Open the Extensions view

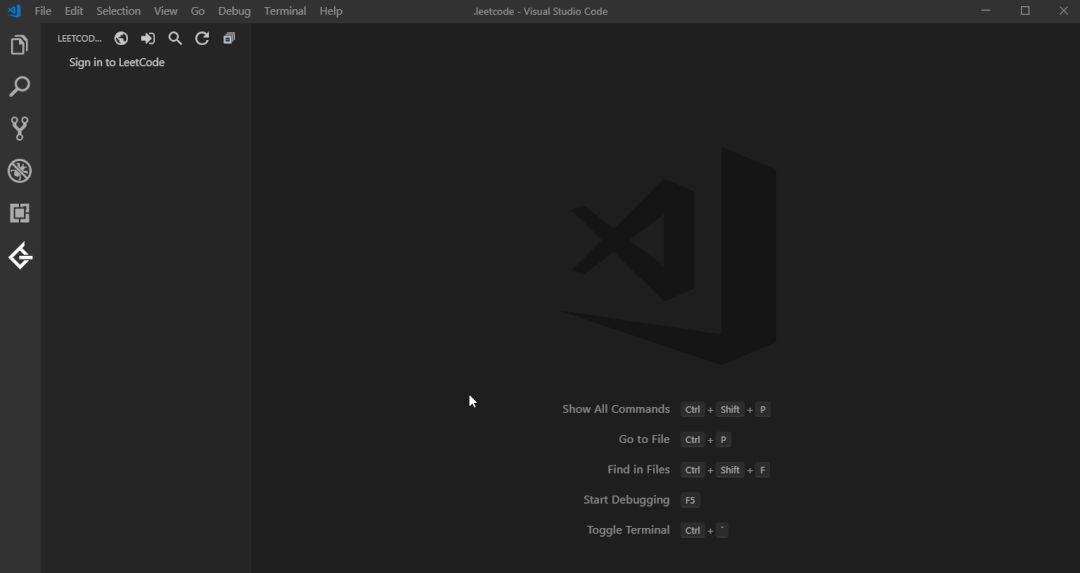pos(19,213)
